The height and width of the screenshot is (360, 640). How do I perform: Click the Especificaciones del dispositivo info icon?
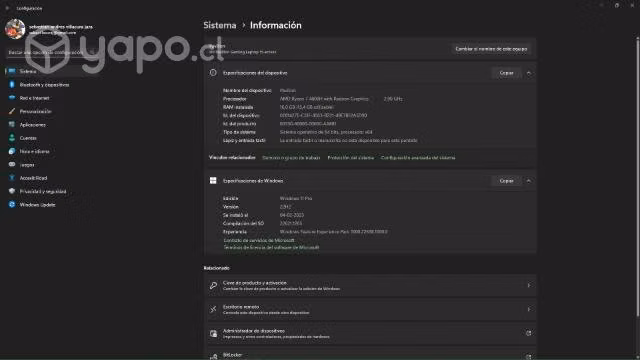213,73
